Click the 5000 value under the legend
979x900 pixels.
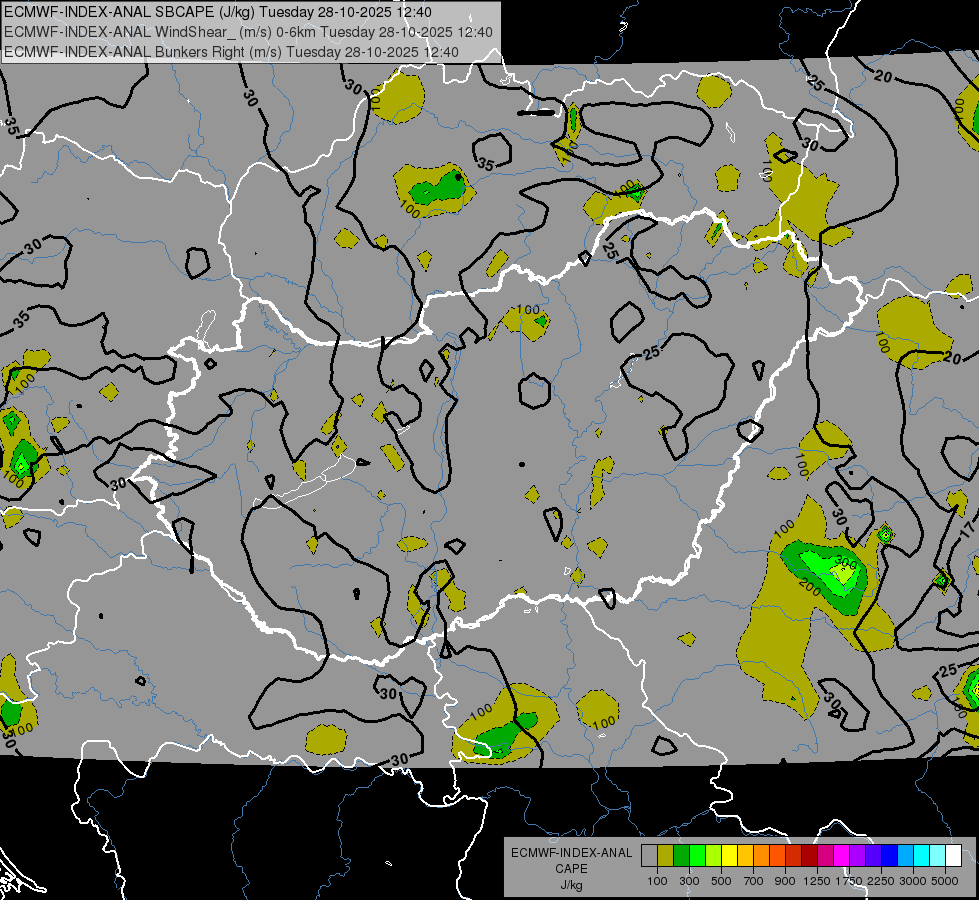tap(945, 881)
